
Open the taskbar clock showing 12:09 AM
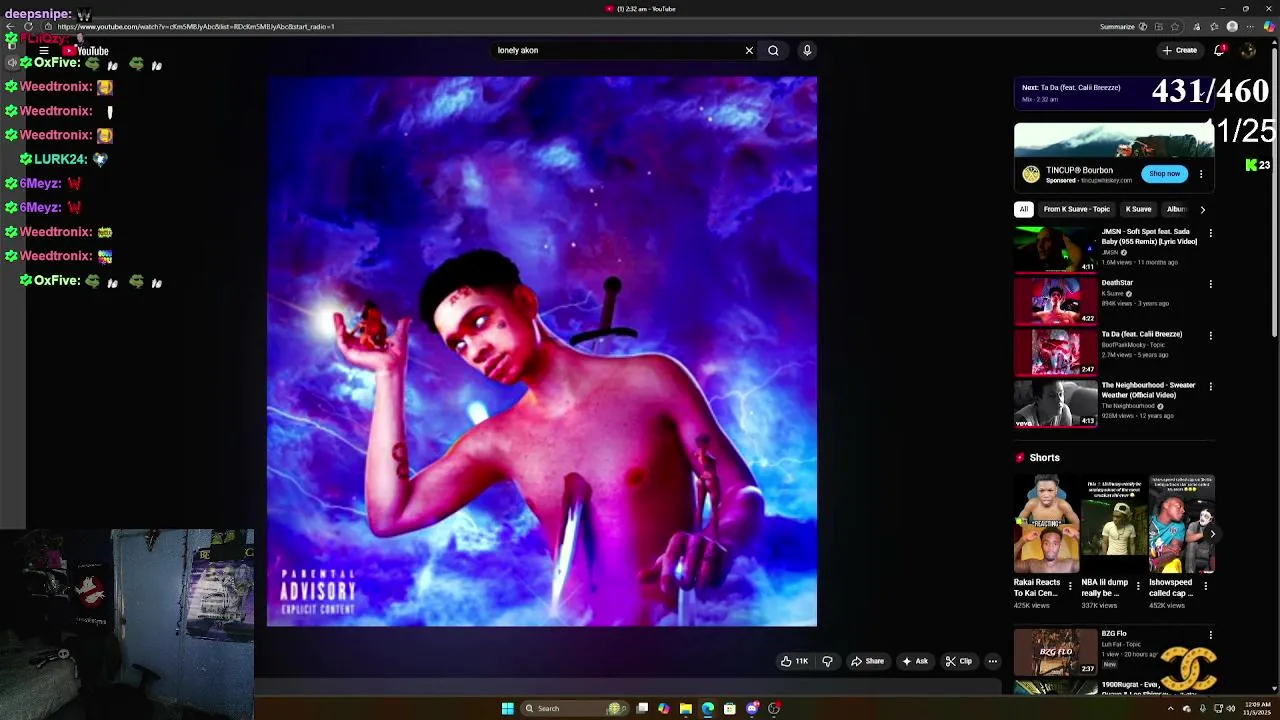pyautogui.click(x=1258, y=708)
